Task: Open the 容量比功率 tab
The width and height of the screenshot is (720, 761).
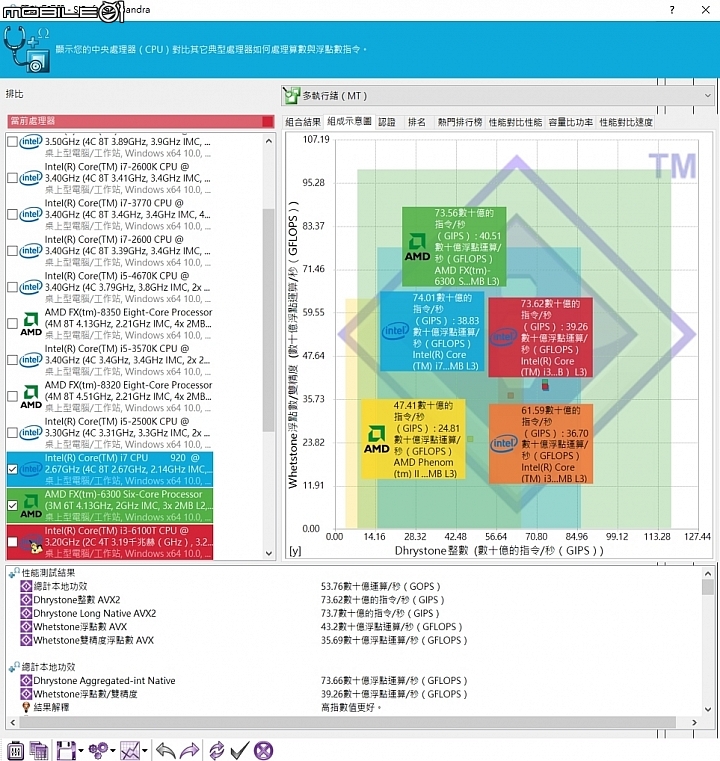Action: coord(571,122)
